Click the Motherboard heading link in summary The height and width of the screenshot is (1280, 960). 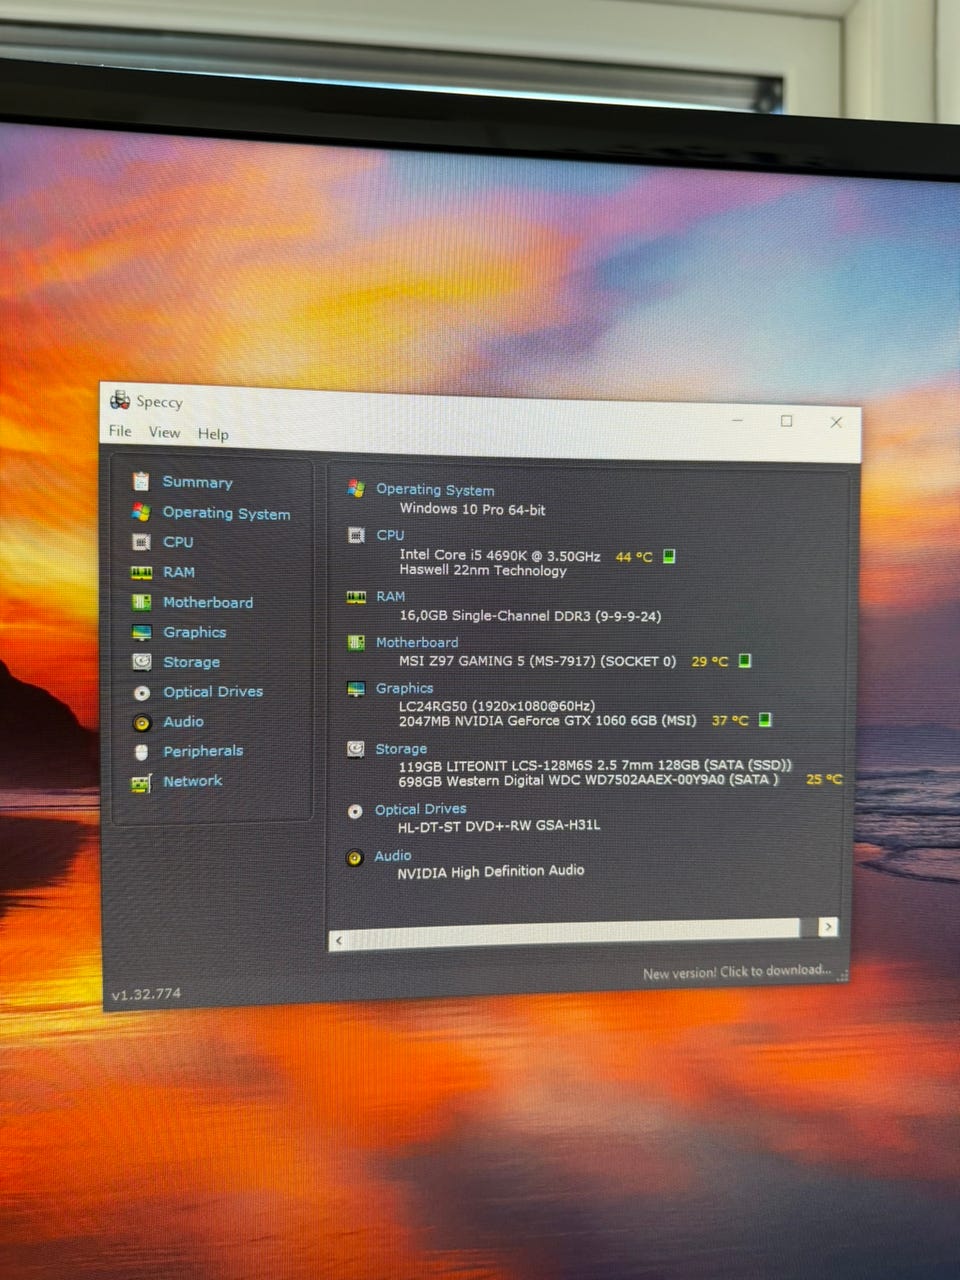tap(417, 642)
